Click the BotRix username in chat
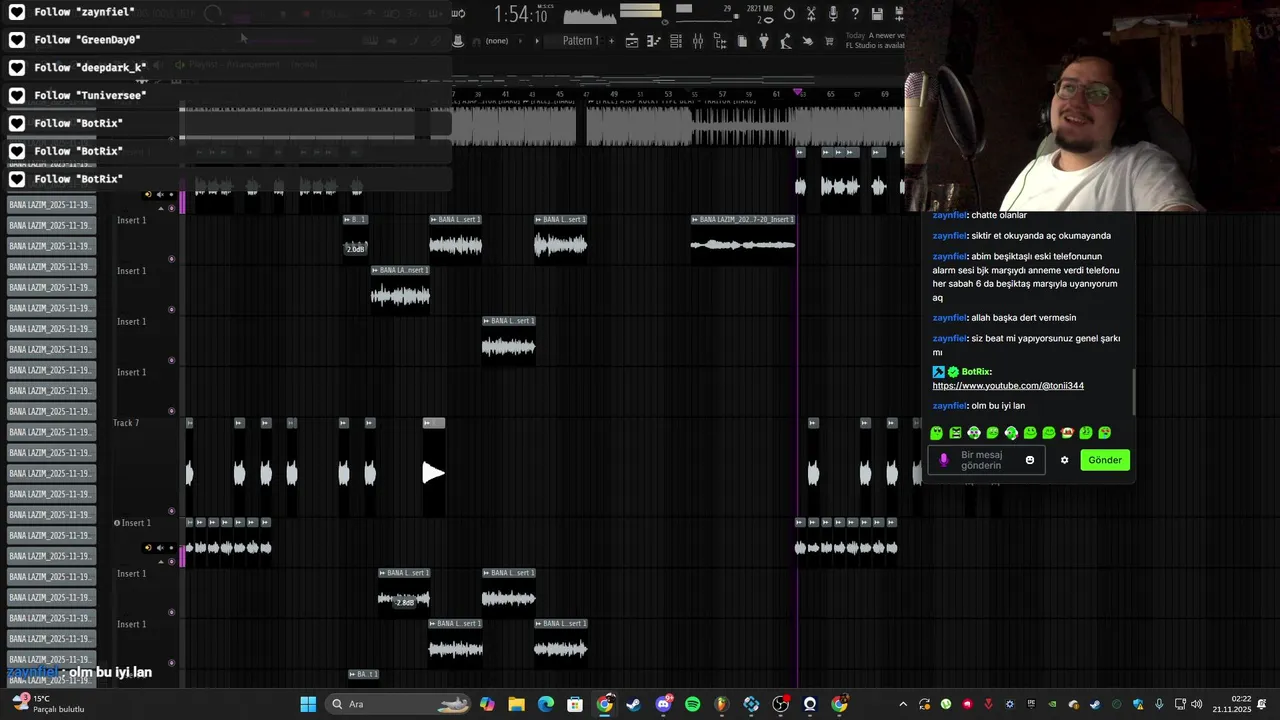The height and width of the screenshot is (720, 1280). 976,372
